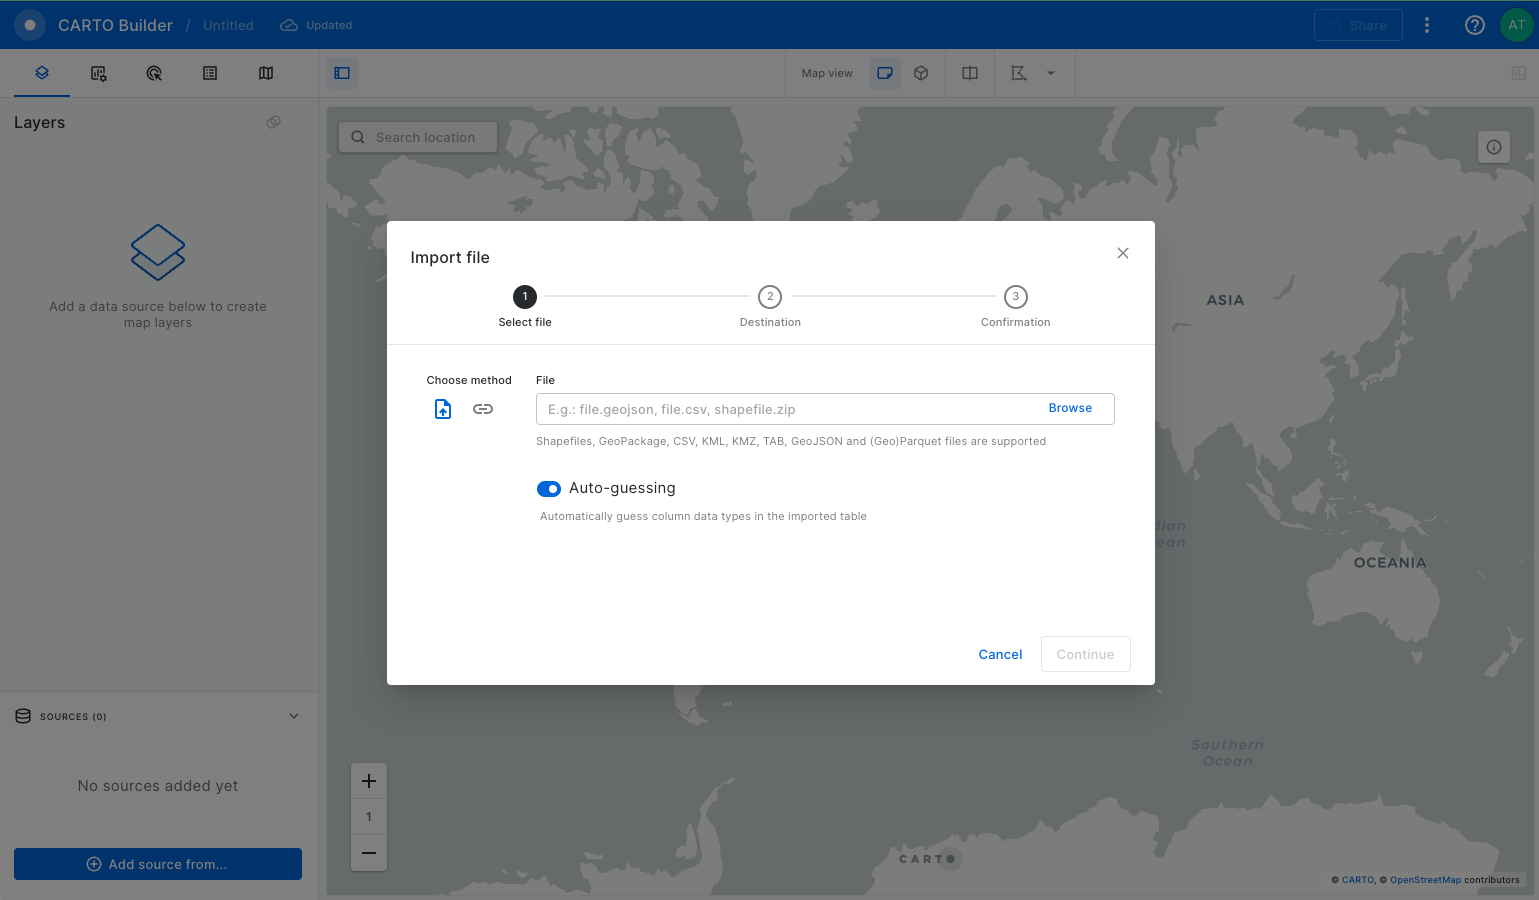Toggle the left sidebar panel
Image resolution: width=1539 pixels, height=900 pixels.
pyautogui.click(x=342, y=73)
